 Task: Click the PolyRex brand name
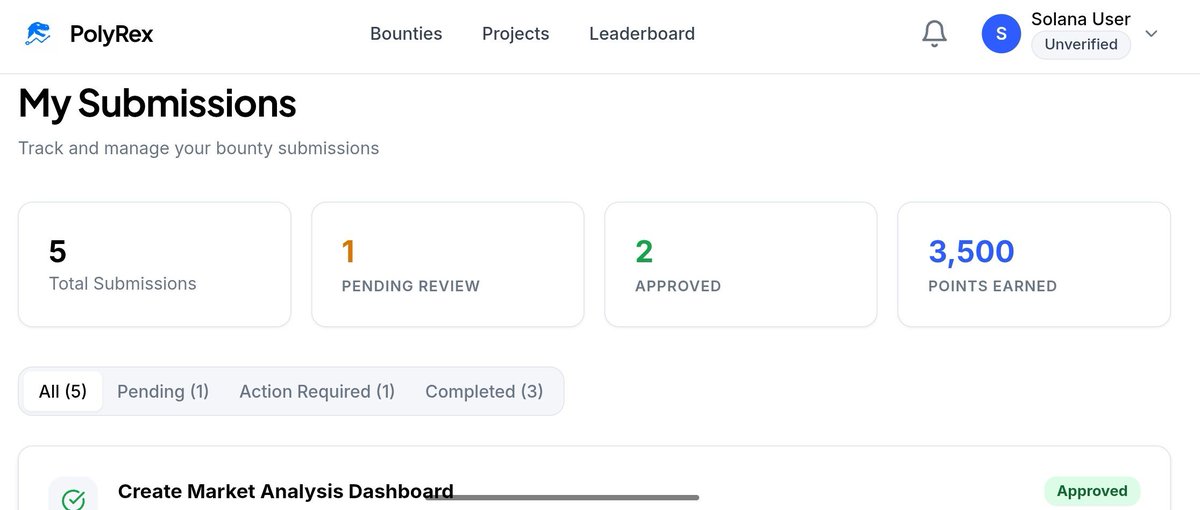[112, 34]
